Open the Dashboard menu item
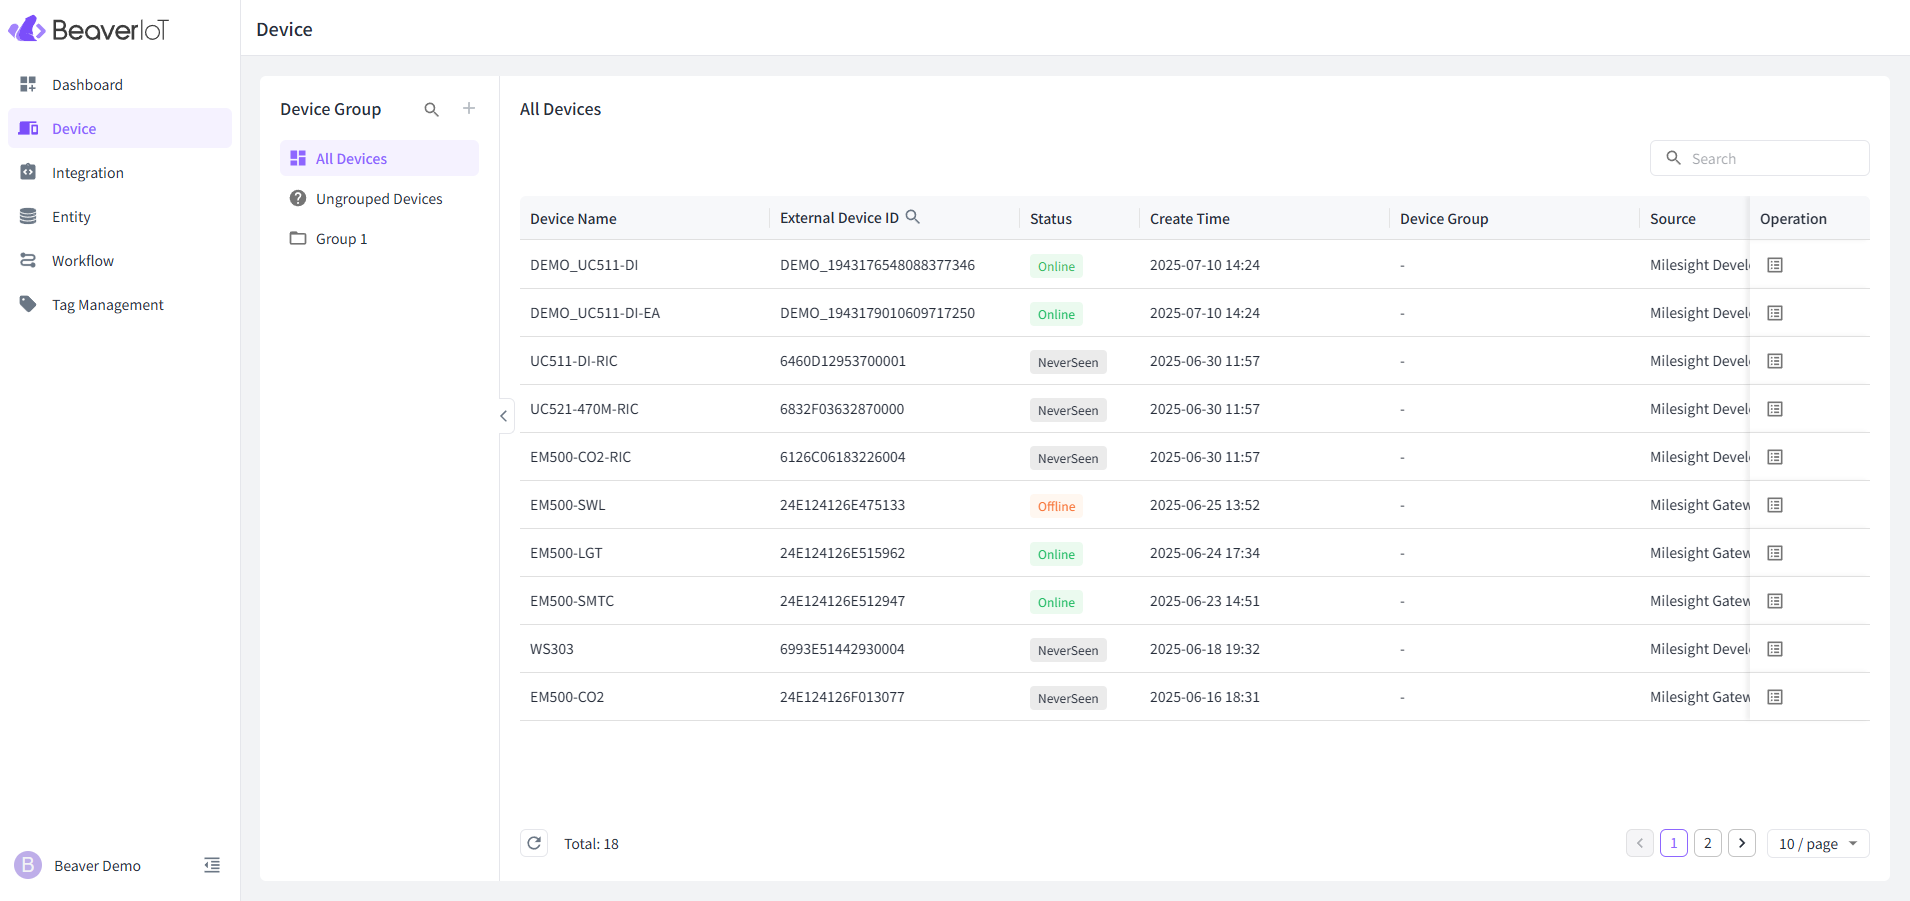This screenshot has width=1910, height=901. tap(87, 85)
